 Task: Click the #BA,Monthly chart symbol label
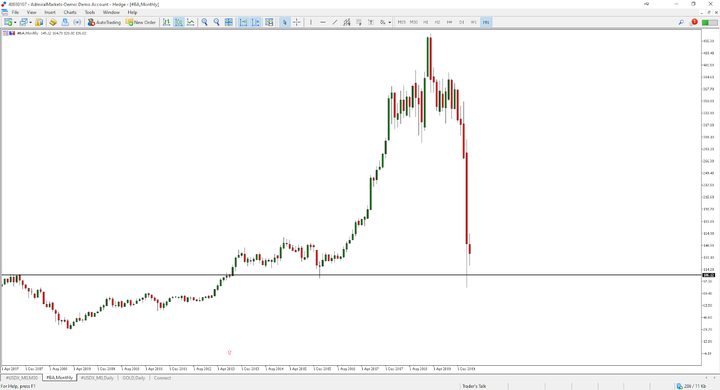(28, 33)
